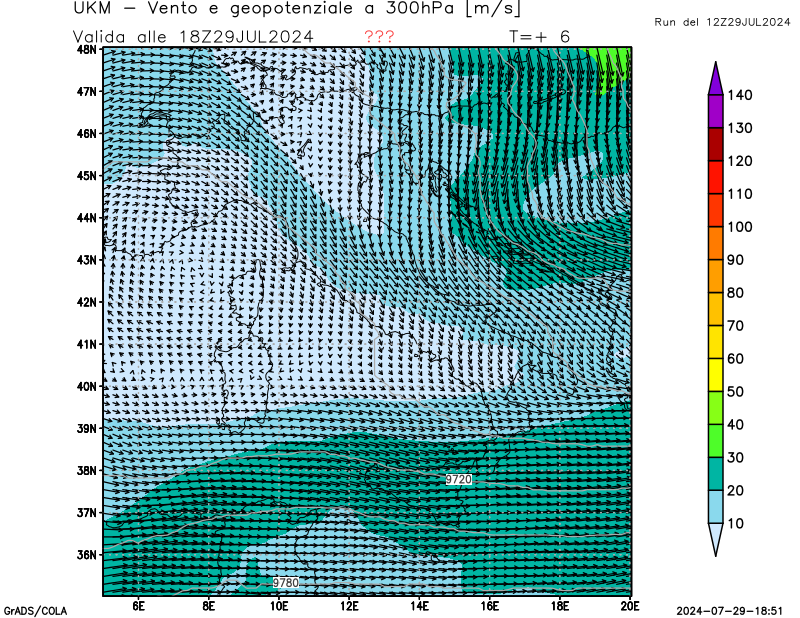Select the bright green 40–50 legend swatch
The width and height of the screenshot is (800, 618).
click(x=716, y=408)
